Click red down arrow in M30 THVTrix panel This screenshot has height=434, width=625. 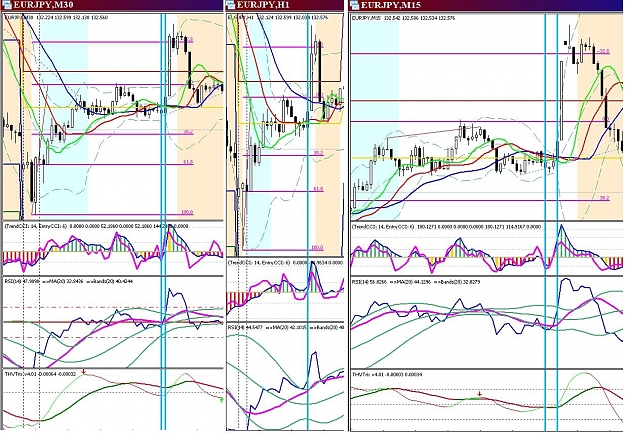[83, 372]
